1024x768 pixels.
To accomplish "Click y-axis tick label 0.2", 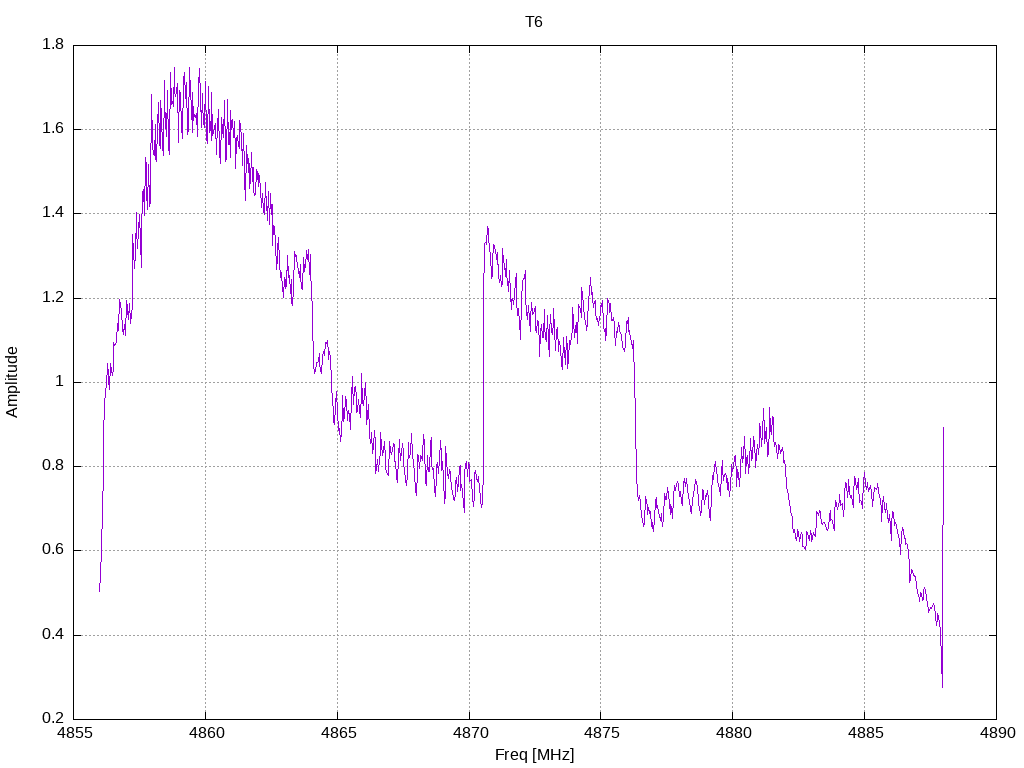I will 53,719.
